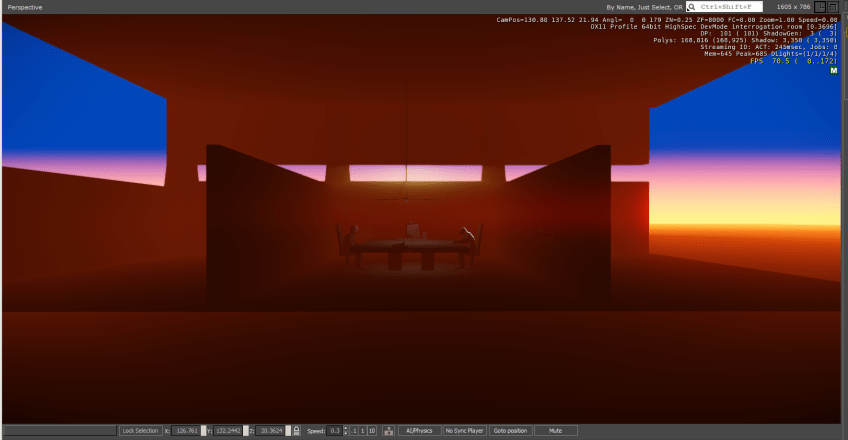Click the search magnifier icon in viewport header

pos(691,7)
